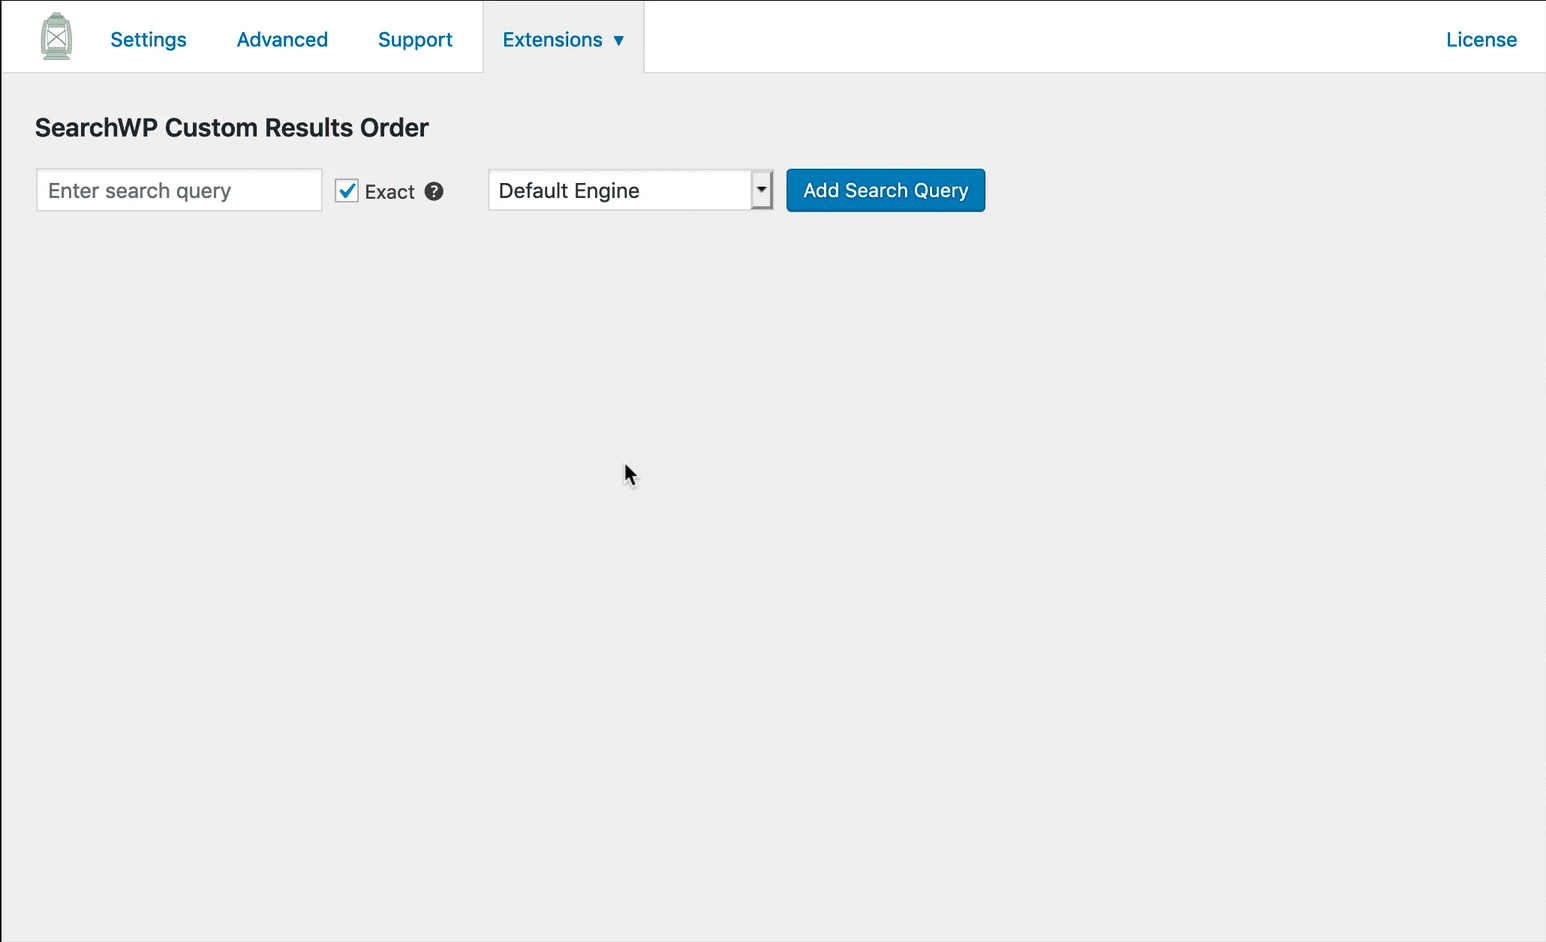This screenshot has width=1546, height=942.
Task: Click the SearchWP Custom Results Order heading
Action: point(232,128)
